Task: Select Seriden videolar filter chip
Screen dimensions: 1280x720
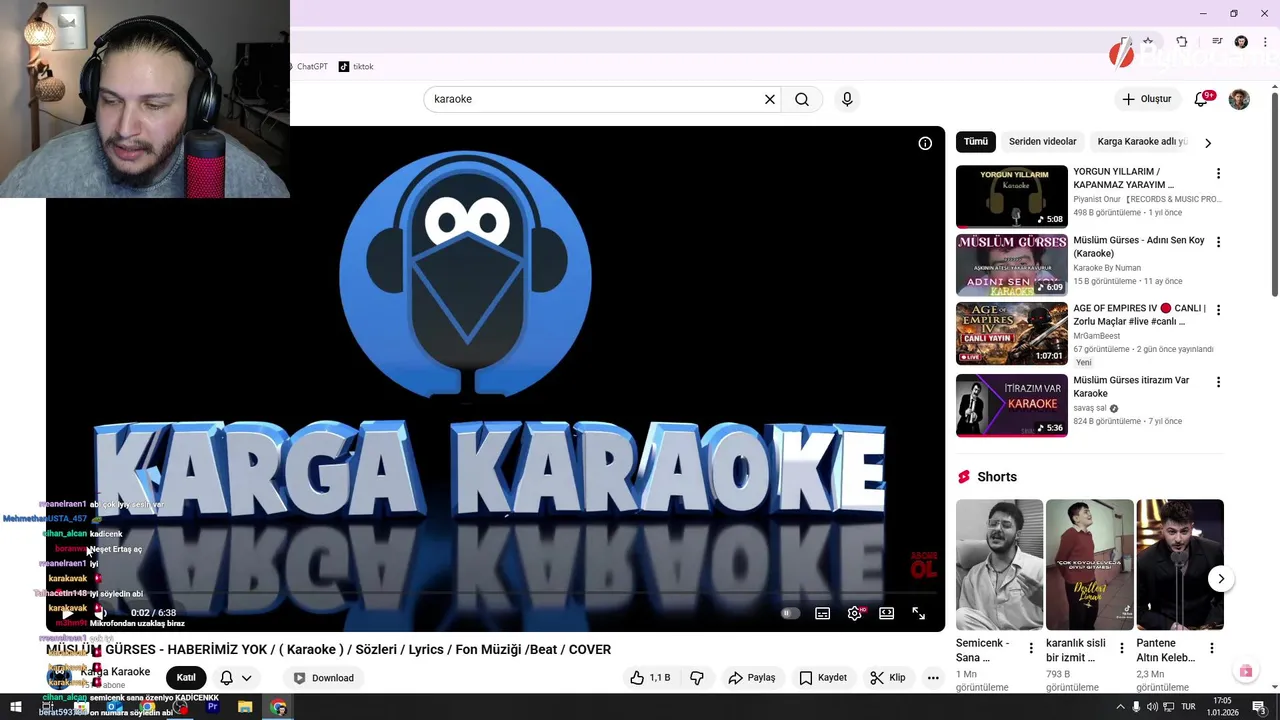Action: coord(1043,142)
